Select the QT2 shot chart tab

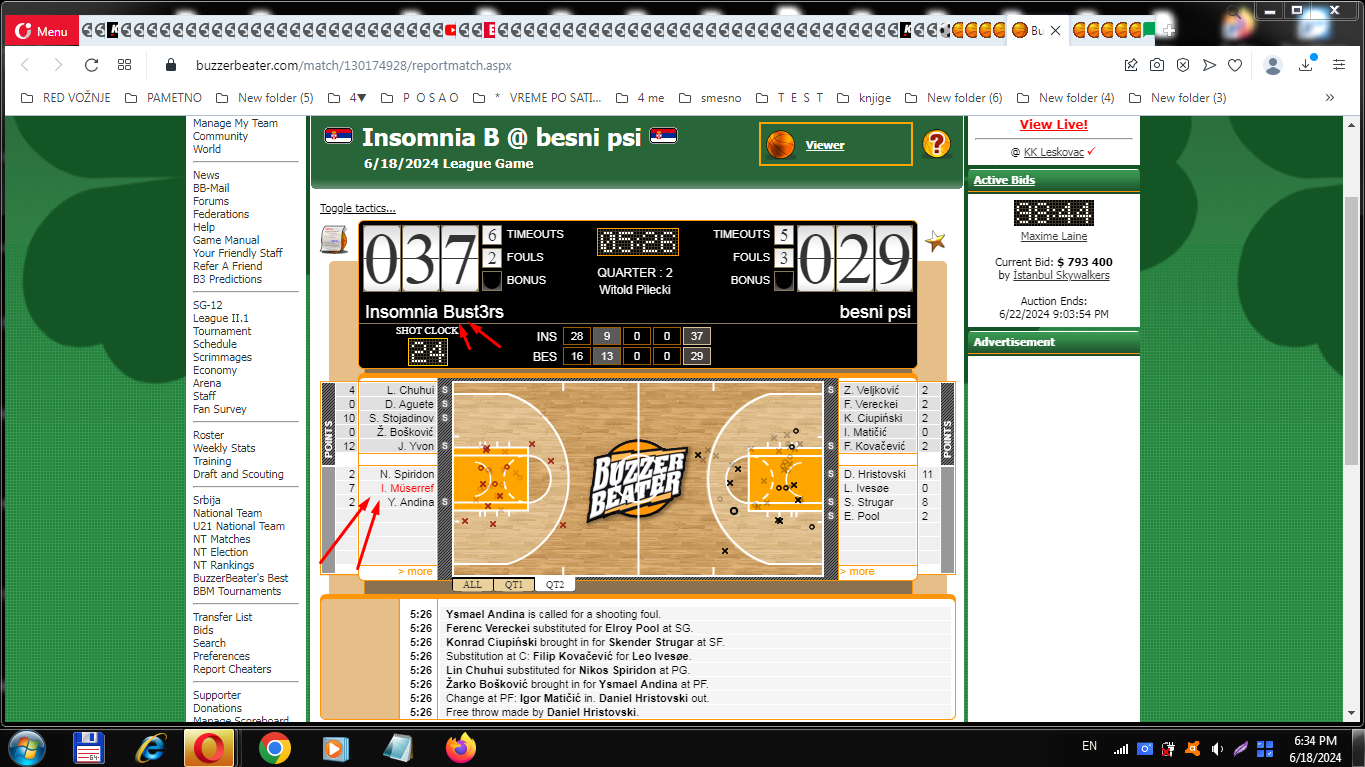[554, 585]
